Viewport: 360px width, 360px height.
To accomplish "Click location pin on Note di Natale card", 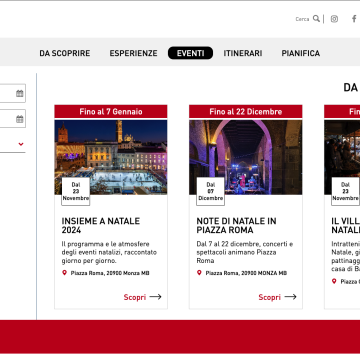I will (x=199, y=273).
